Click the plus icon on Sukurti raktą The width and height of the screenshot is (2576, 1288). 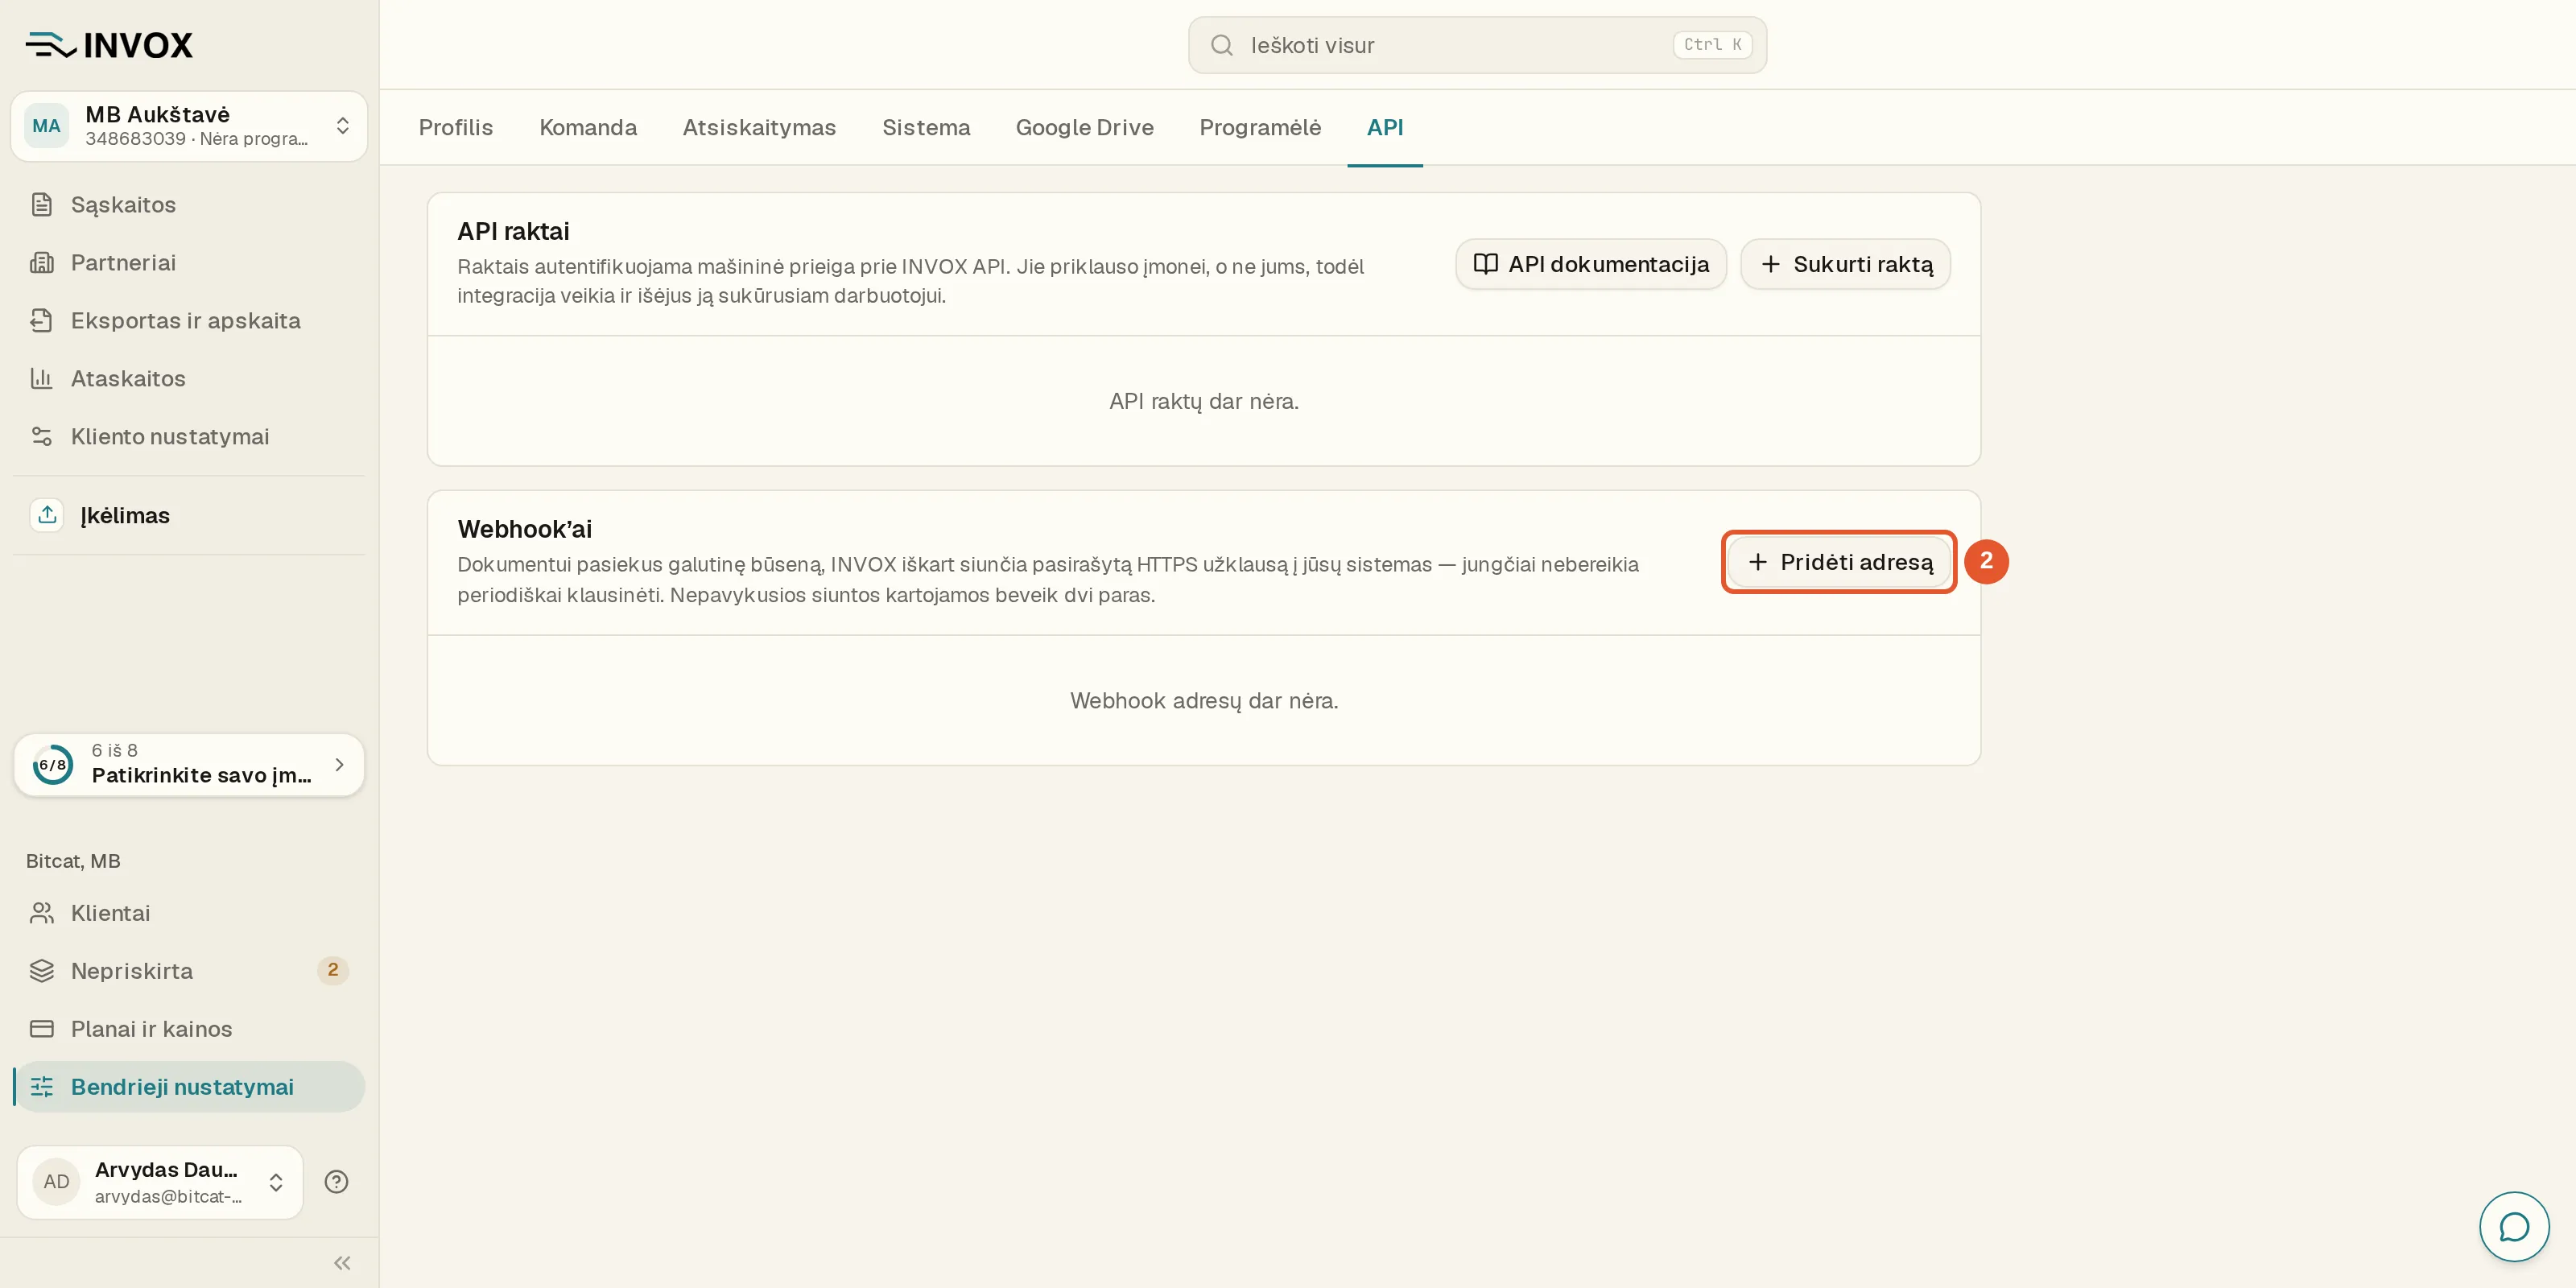coord(1770,264)
